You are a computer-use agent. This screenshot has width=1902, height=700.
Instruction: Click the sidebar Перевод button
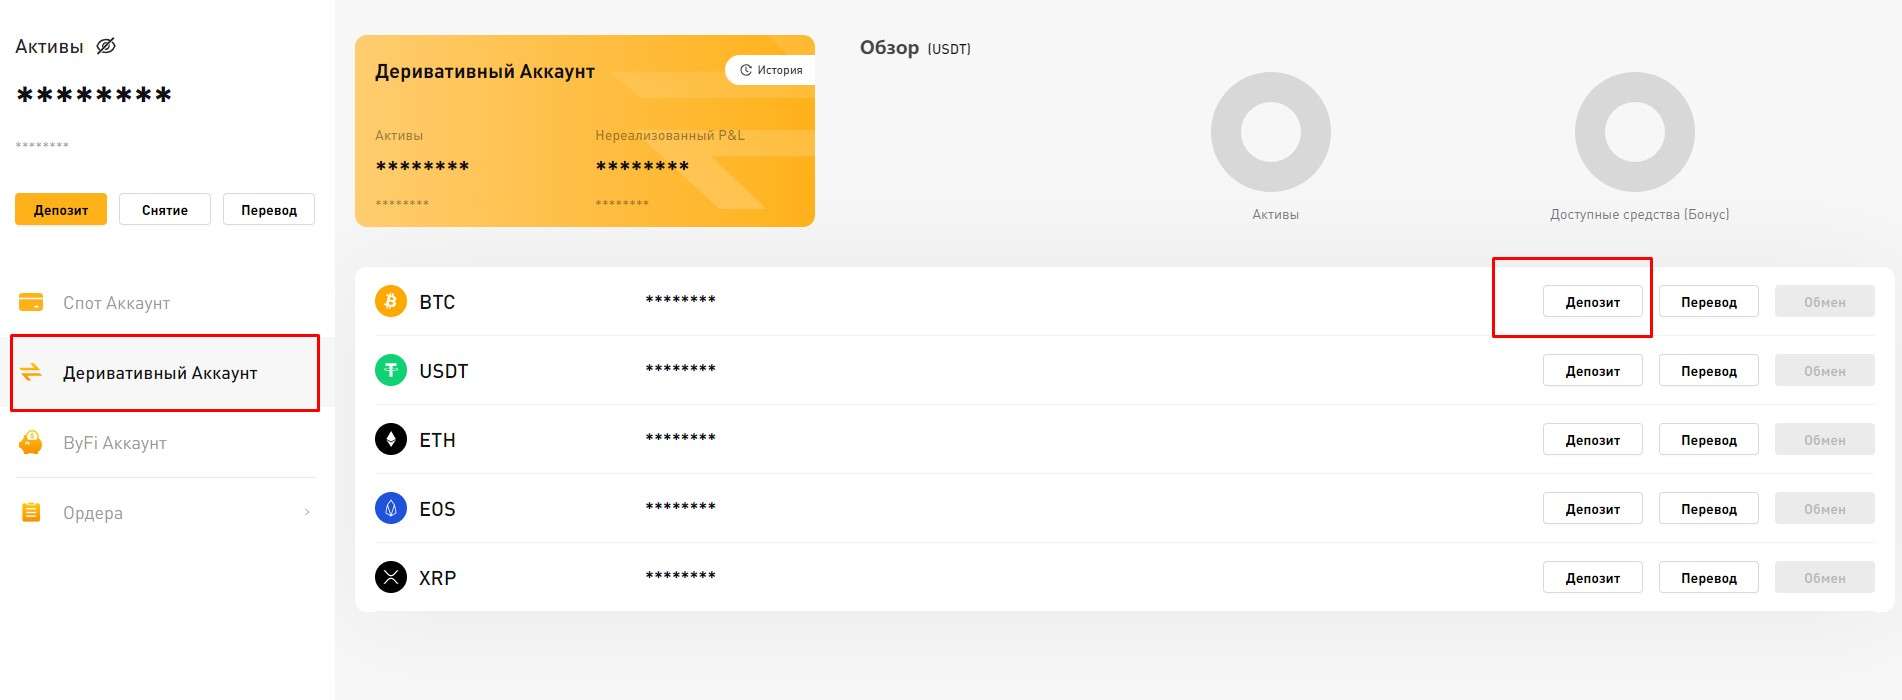pos(269,209)
